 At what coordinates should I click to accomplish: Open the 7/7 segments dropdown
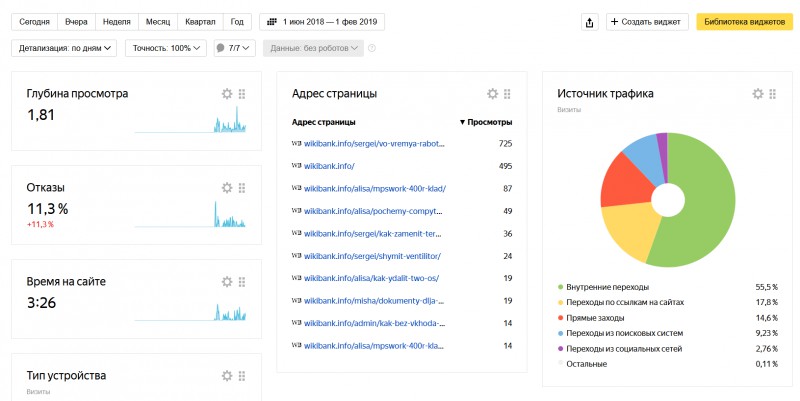pos(234,48)
